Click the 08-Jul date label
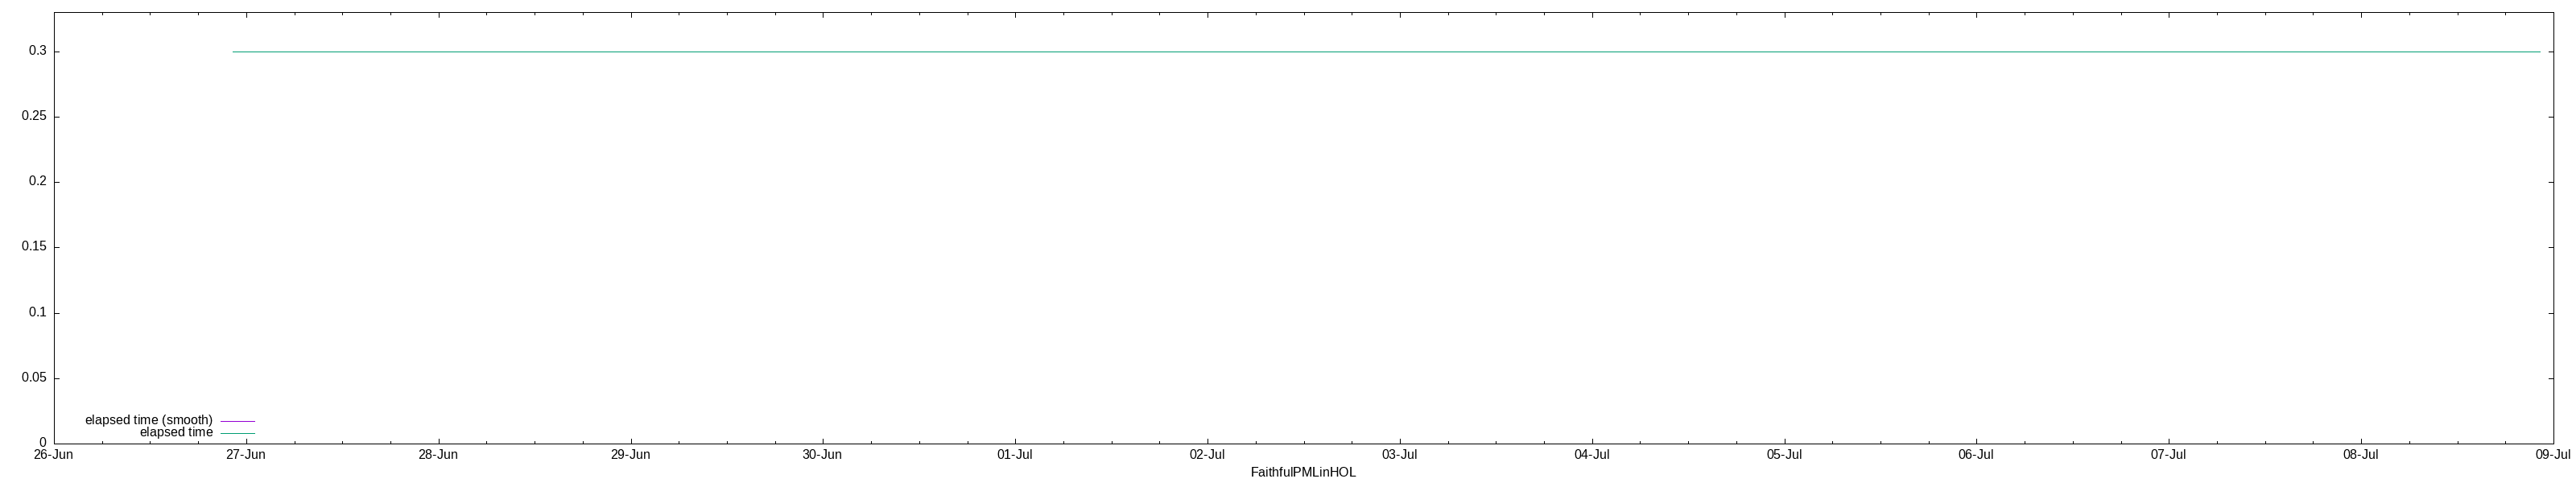The height and width of the screenshot is (483, 2576). [2361, 455]
